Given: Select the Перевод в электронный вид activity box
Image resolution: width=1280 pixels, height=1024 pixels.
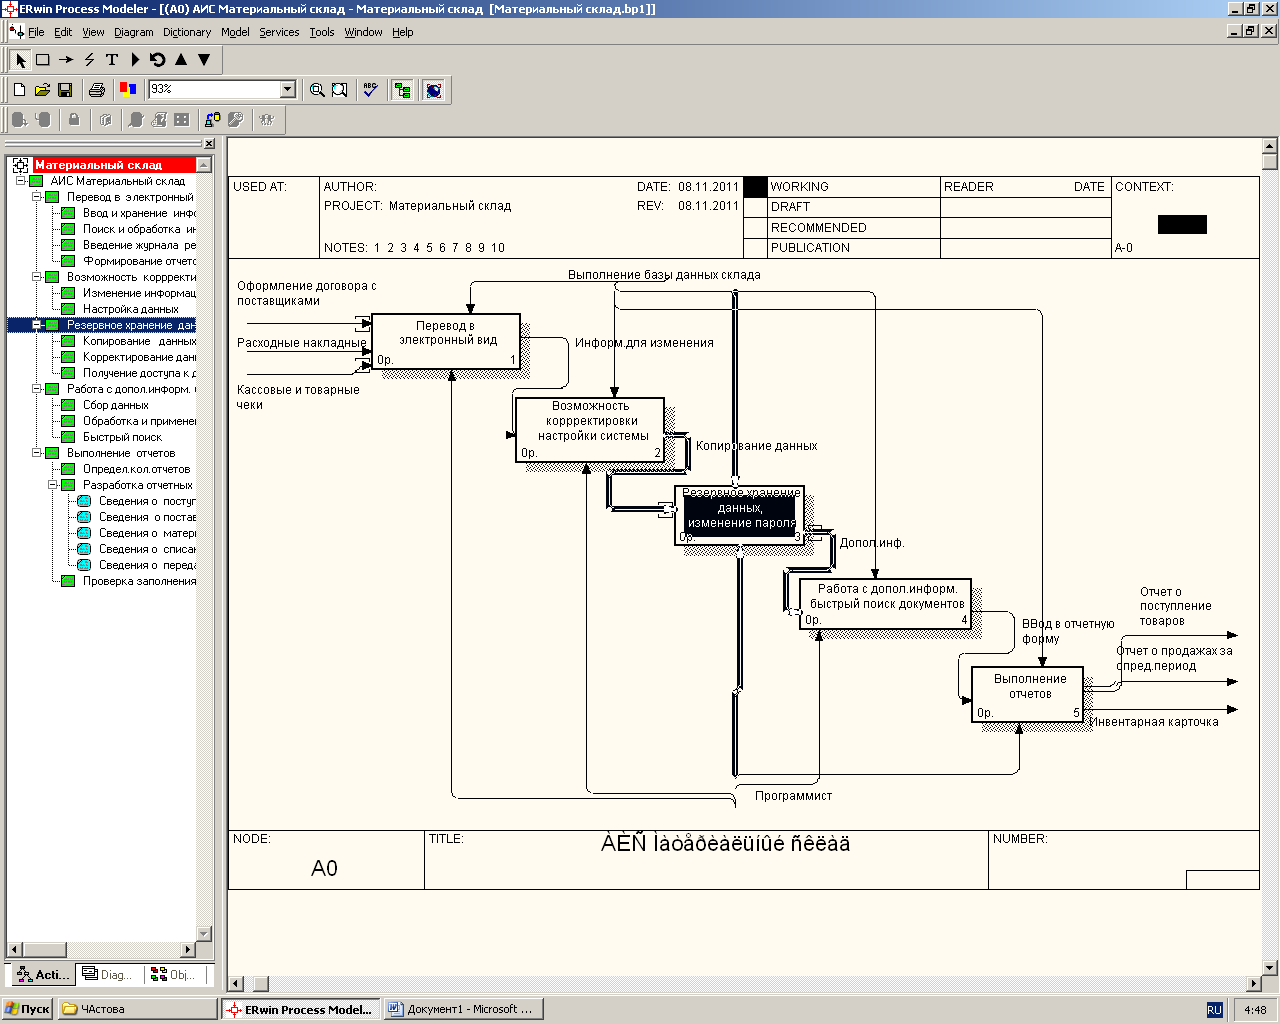Looking at the screenshot, I should click(446, 341).
